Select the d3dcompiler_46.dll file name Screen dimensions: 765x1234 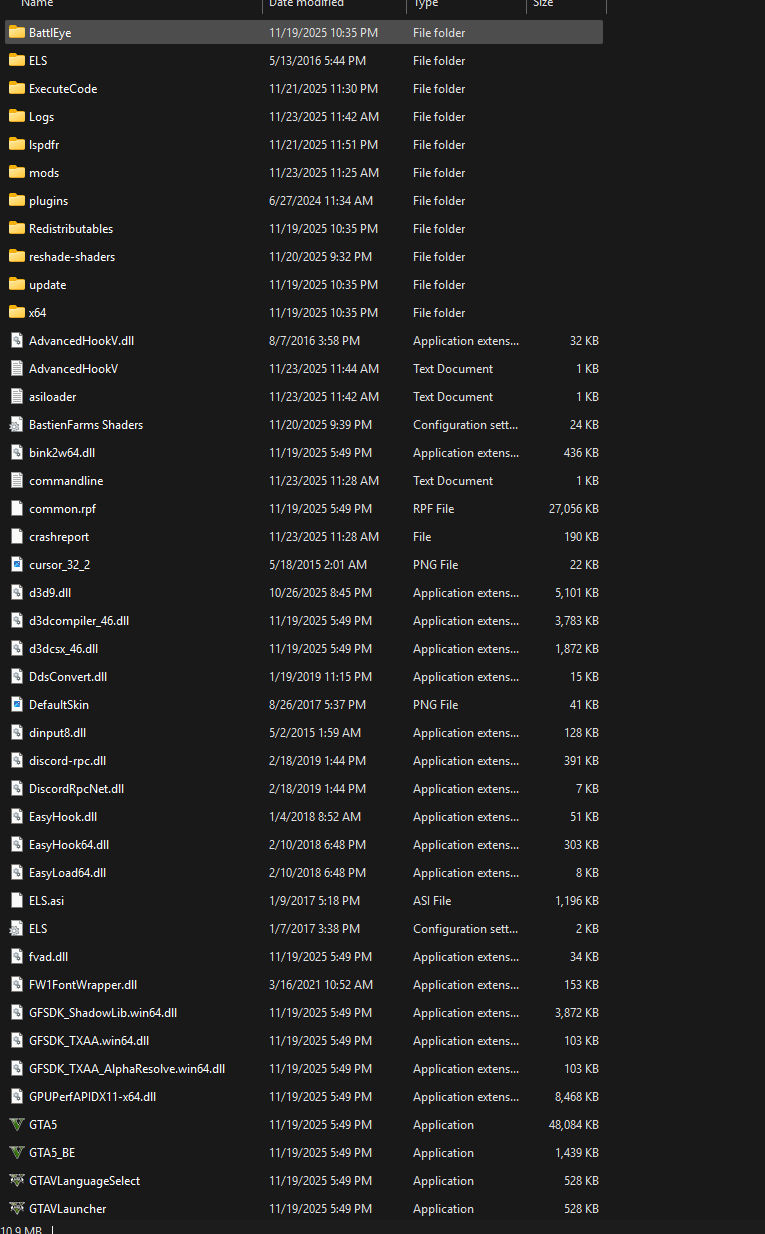tap(79, 621)
